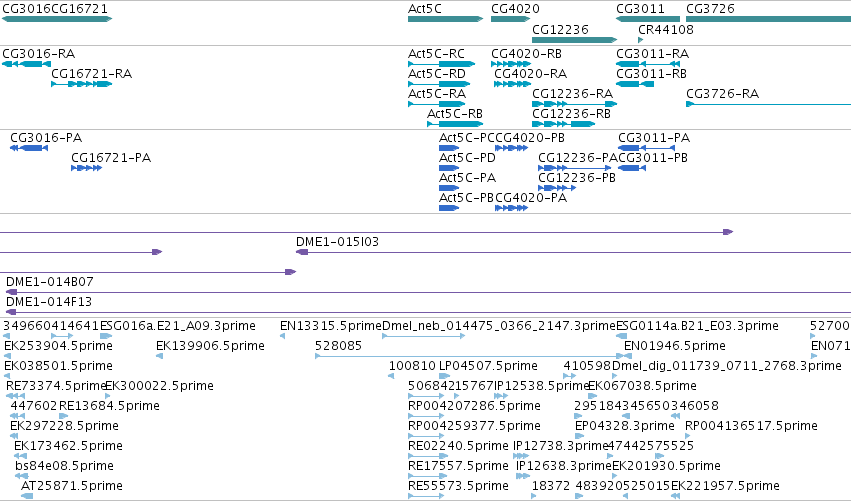
Task: Select the 528085 EST feature
Action: (x=469, y=357)
